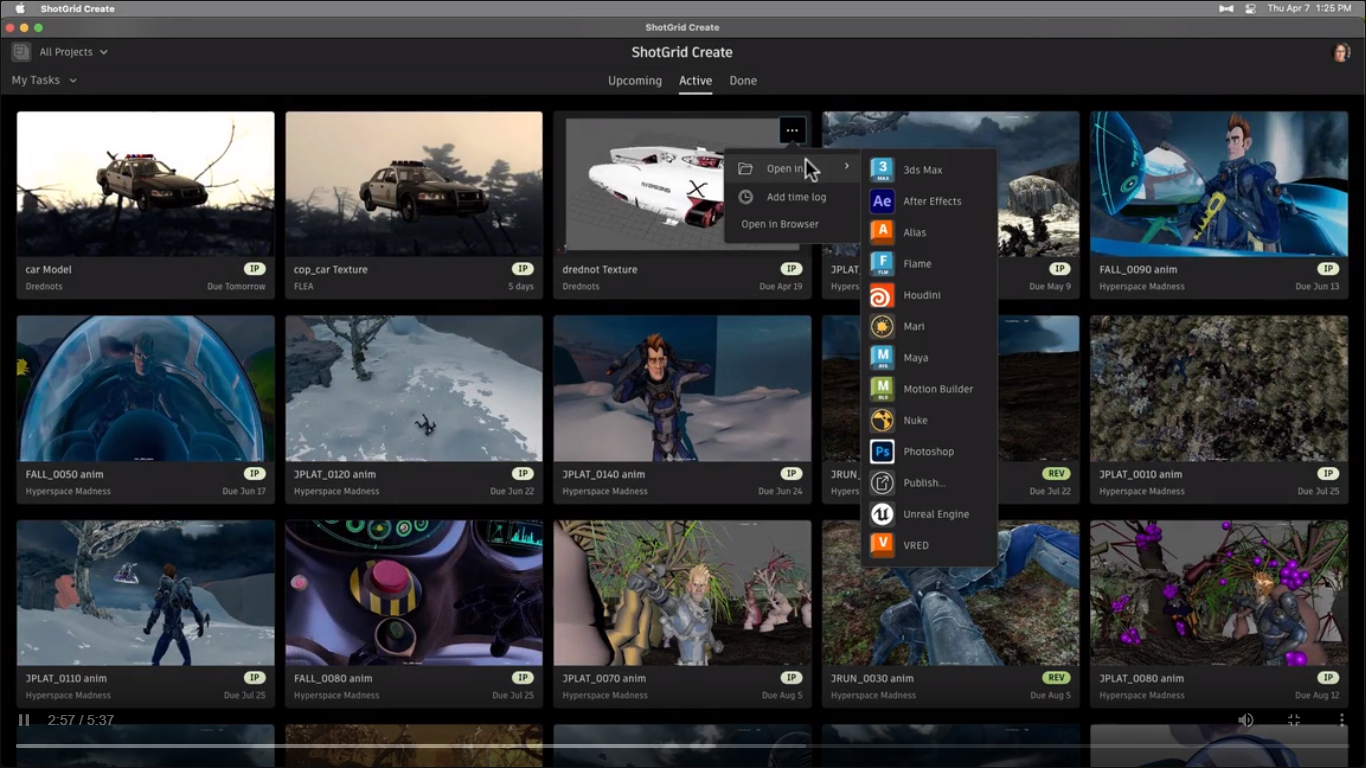Click the Publish... icon entry
1366x768 pixels.
pos(882,483)
